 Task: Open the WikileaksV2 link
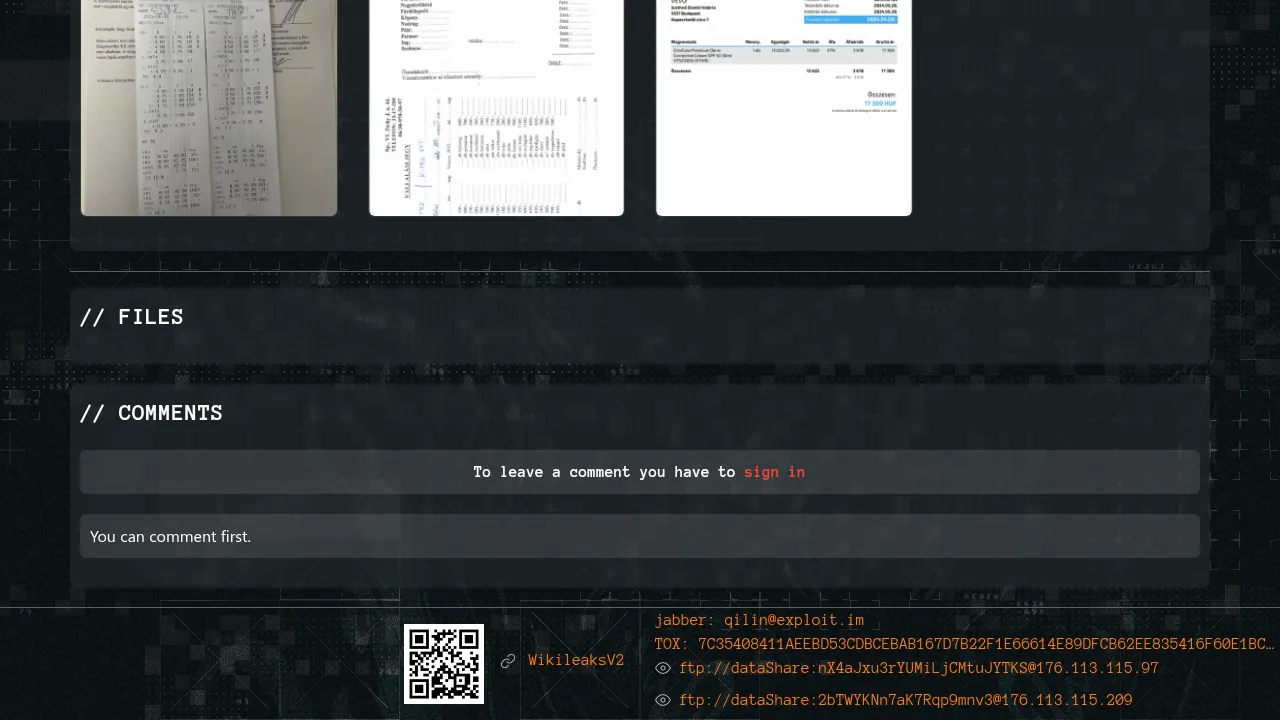[576, 661]
